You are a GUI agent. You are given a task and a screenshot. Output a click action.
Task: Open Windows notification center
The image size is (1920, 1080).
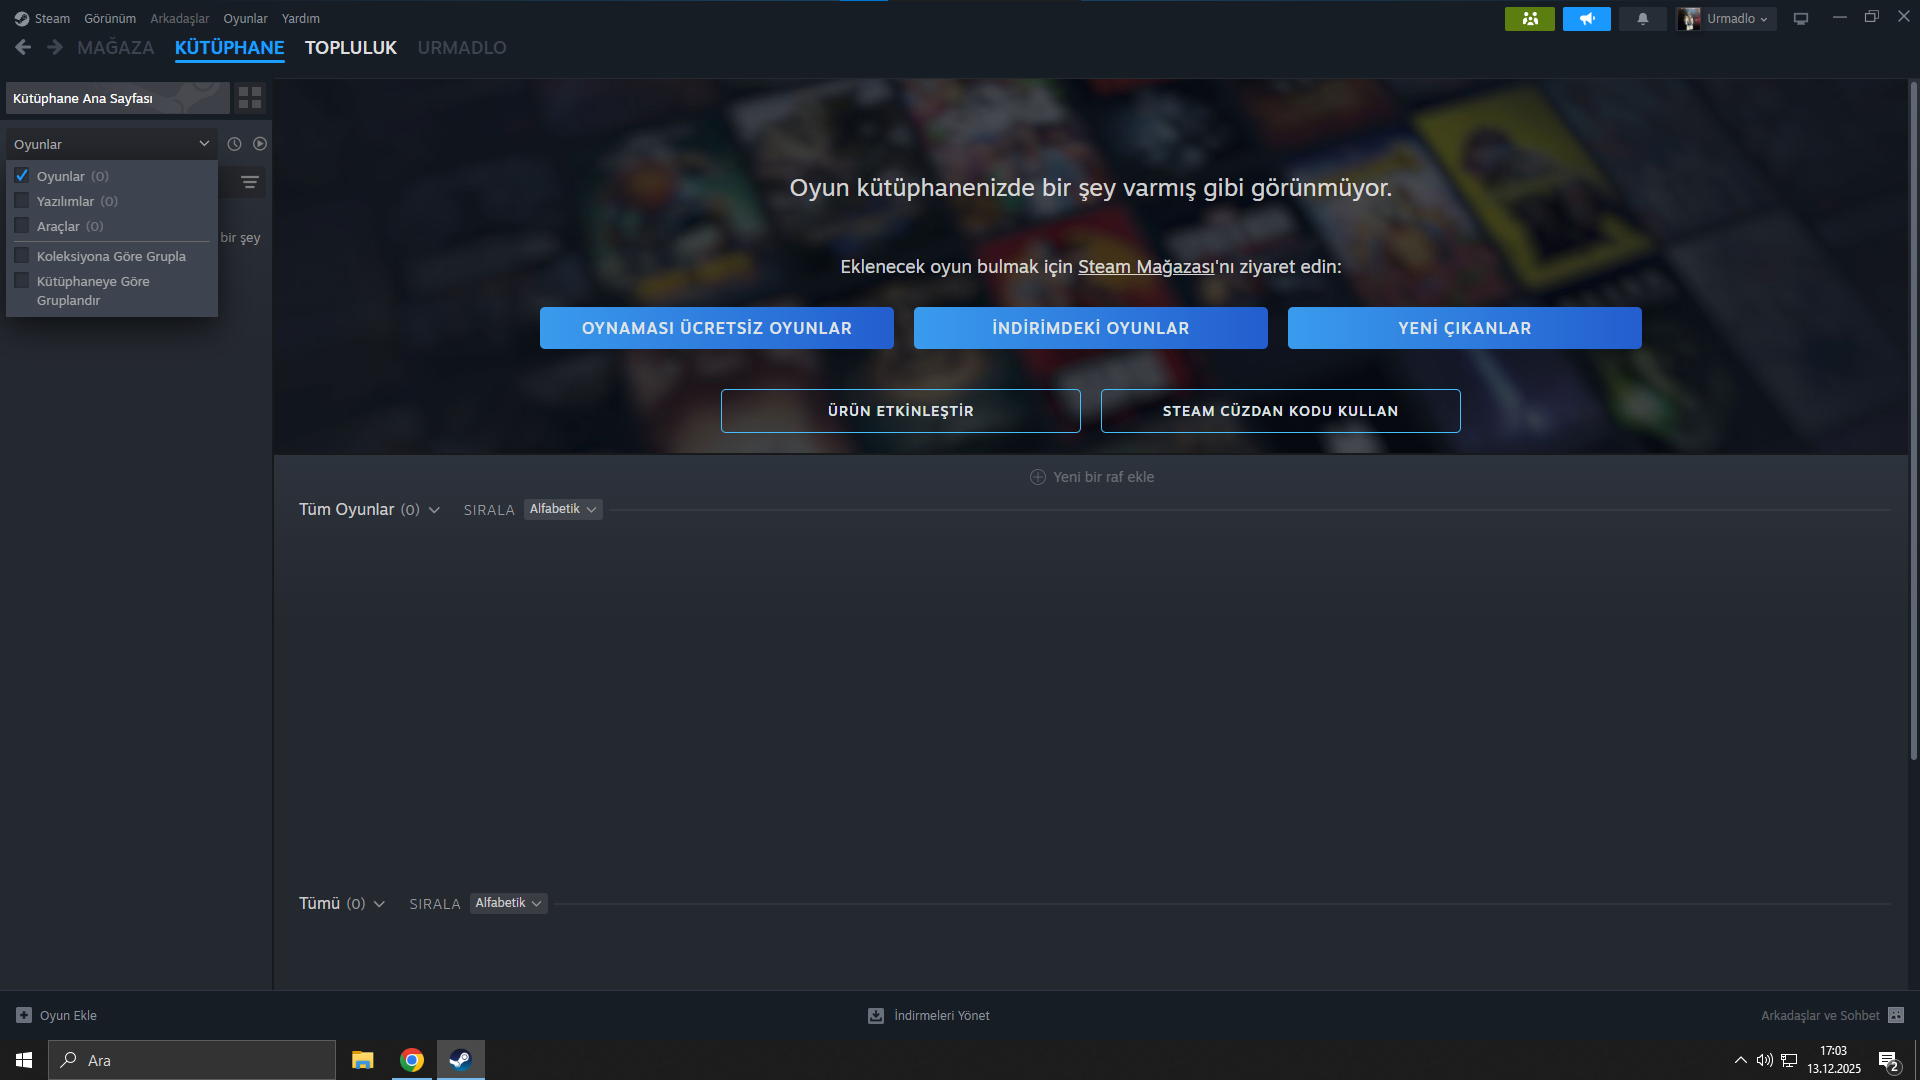pos(1889,1061)
